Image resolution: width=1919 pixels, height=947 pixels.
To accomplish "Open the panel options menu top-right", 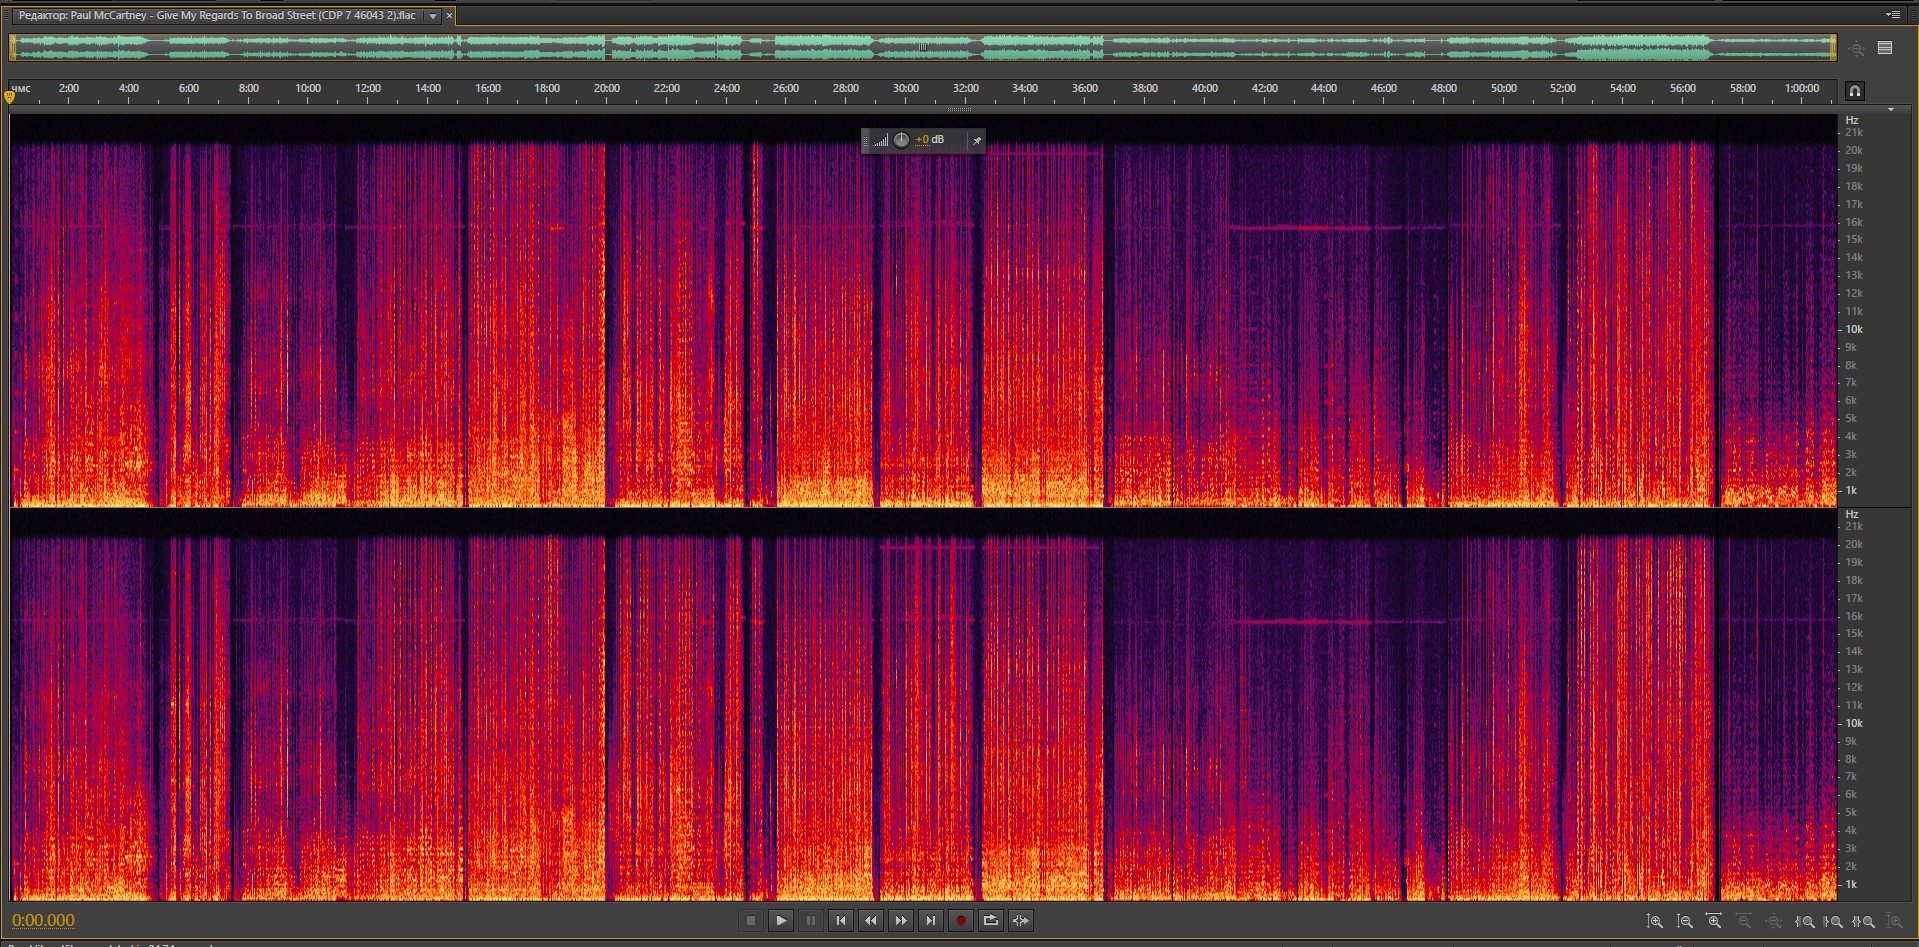I will tap(1892, 15).
